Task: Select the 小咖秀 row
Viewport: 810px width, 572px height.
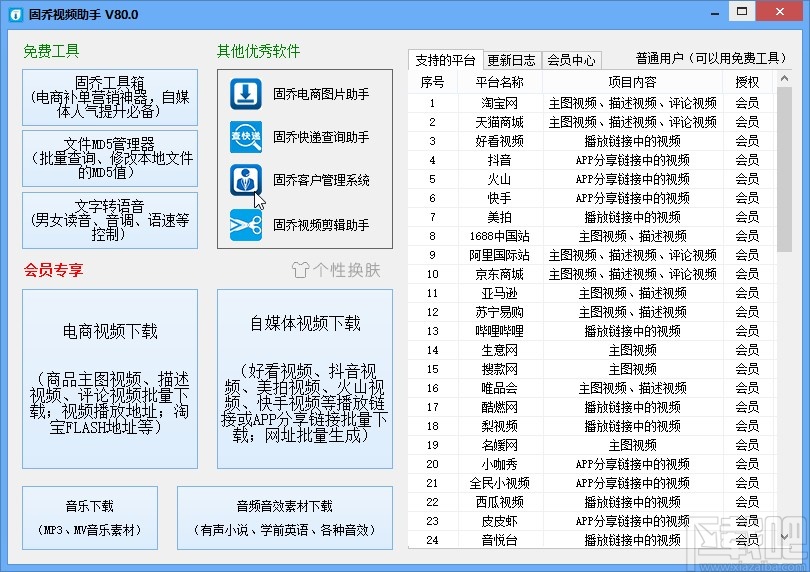Action: pyautogui.click(x=592, y=465)
